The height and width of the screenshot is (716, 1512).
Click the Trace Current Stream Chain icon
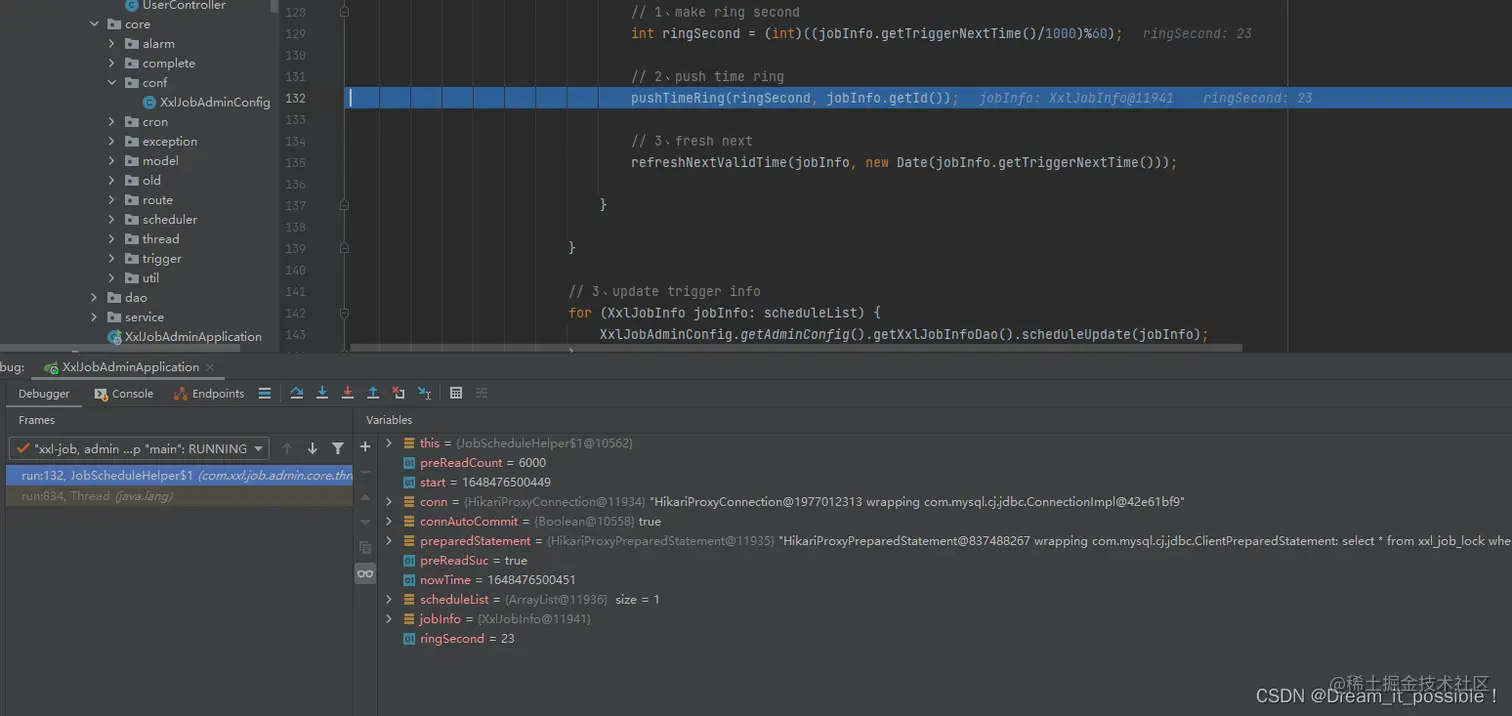[481, 393]
